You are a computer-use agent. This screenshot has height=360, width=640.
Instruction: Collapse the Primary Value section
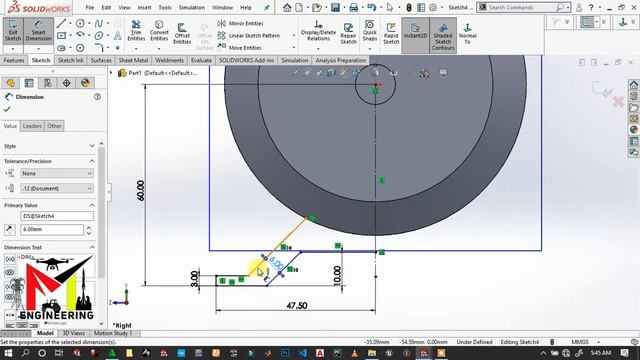tap(92, 205)
